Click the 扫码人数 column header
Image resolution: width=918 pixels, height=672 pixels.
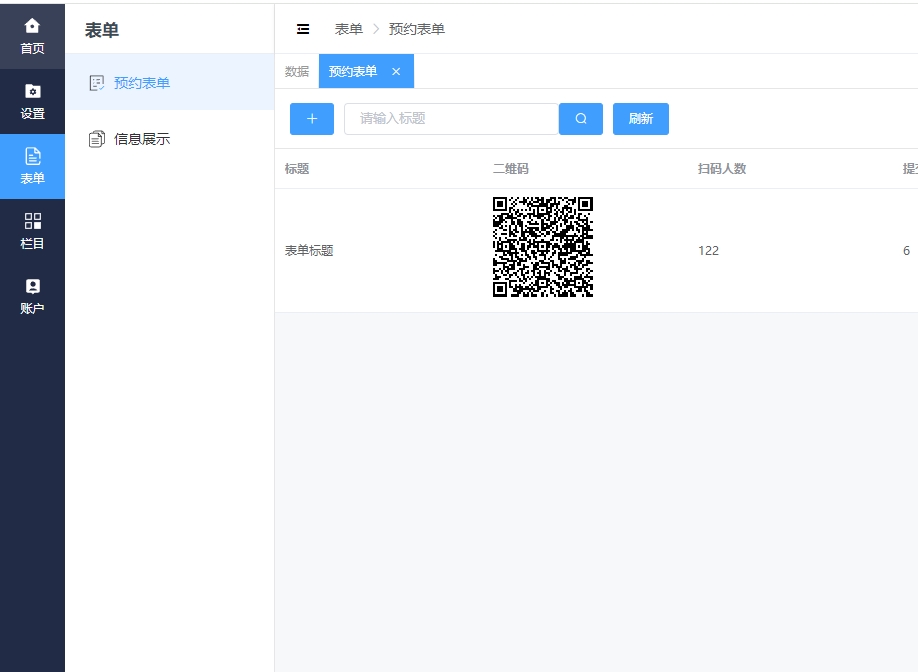722,169
